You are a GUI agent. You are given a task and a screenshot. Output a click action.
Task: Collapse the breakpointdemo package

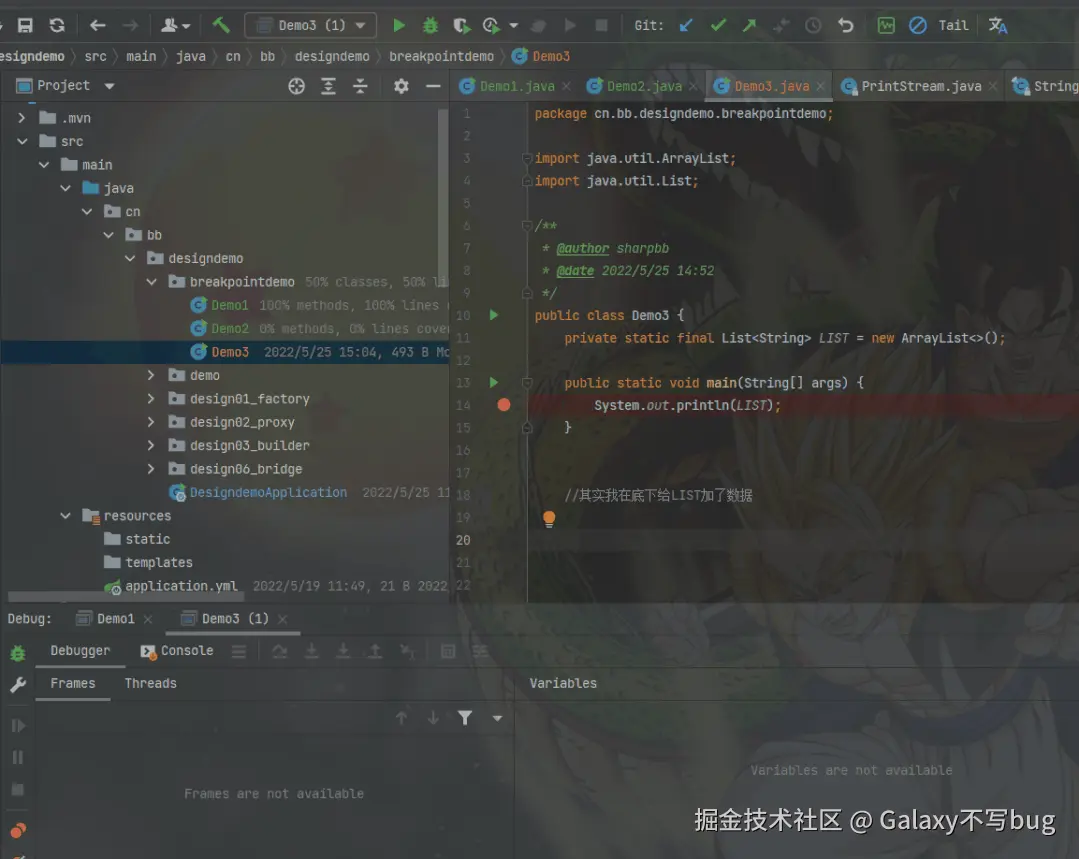151,282
